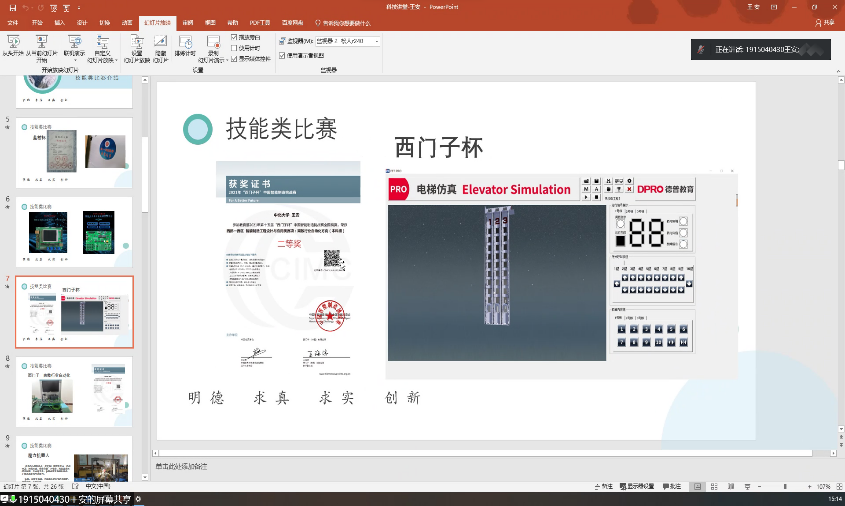Undo the last action
845x506 pixels.
point(26,8)
